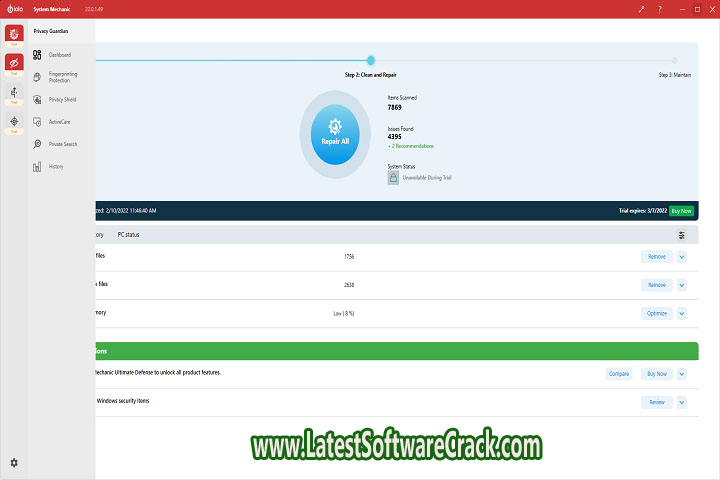The height and width of the screenshot is (480, 720).
Task: Click the History bar chart icon
Action: 37,167
